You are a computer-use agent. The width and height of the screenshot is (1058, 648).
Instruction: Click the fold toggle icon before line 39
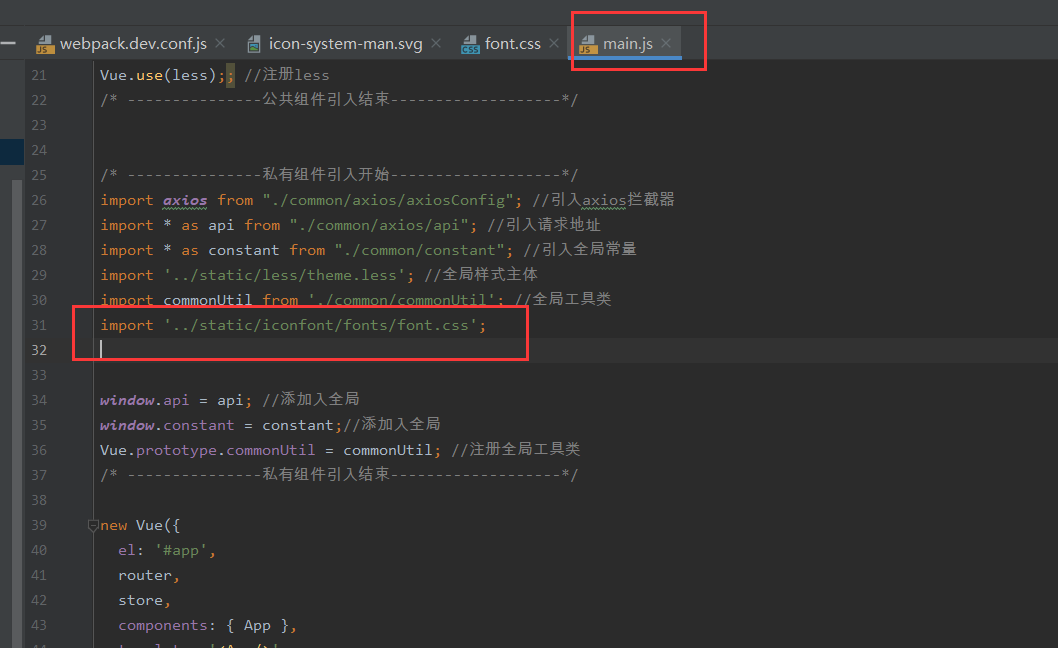coord(93,524)
